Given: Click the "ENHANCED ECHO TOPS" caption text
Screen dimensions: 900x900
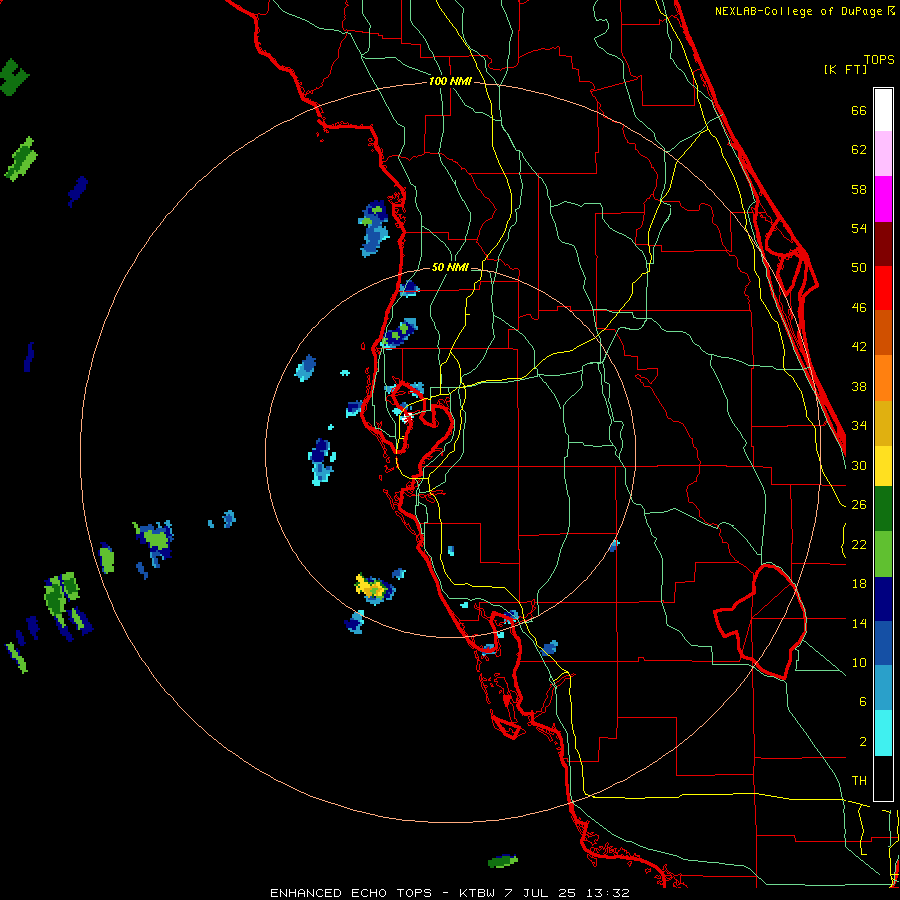Looking at the screenshot, I should [351, 893].
